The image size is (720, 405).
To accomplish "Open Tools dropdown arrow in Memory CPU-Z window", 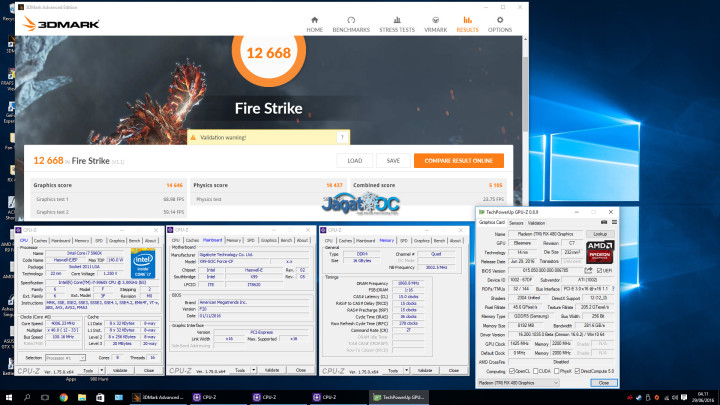I will click(x=406, y=371).
